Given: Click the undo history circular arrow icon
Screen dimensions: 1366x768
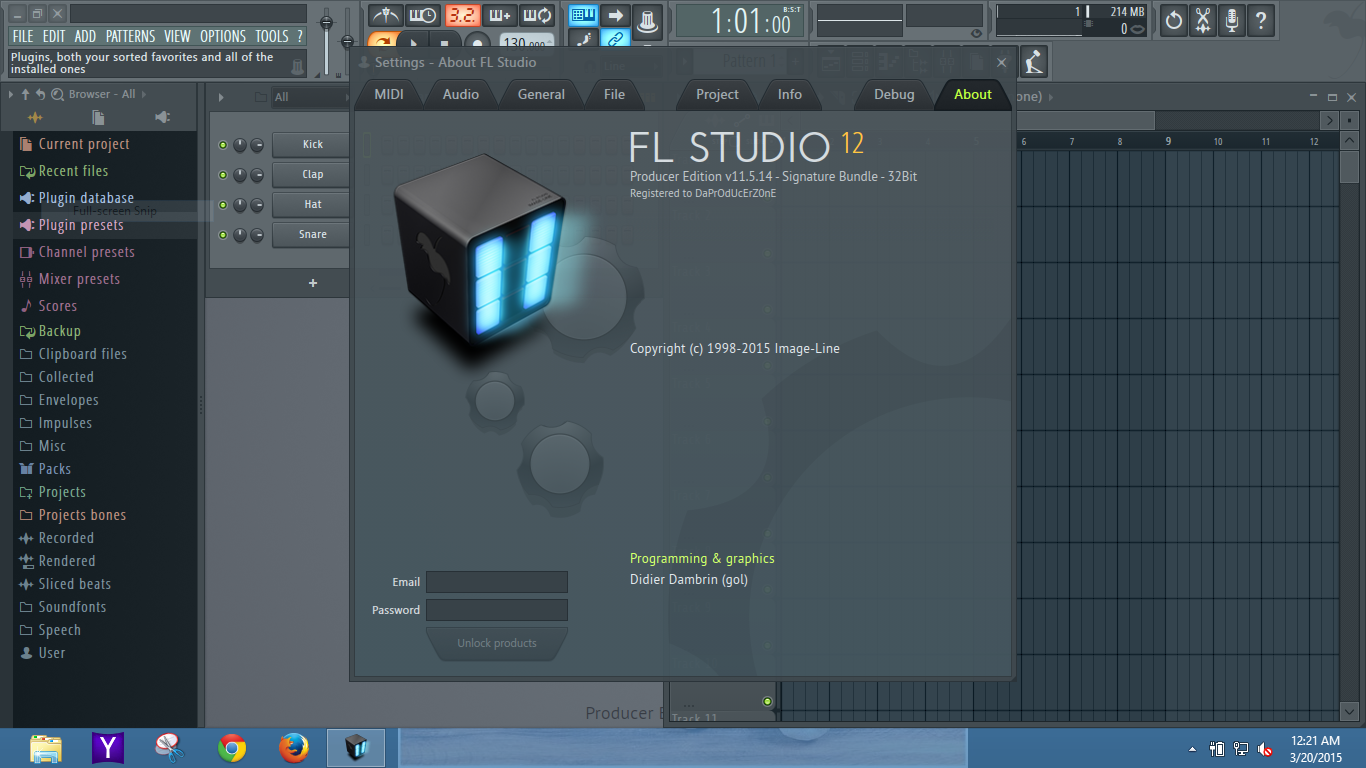Looking at the screenshot, I should tap(1173, 20).
